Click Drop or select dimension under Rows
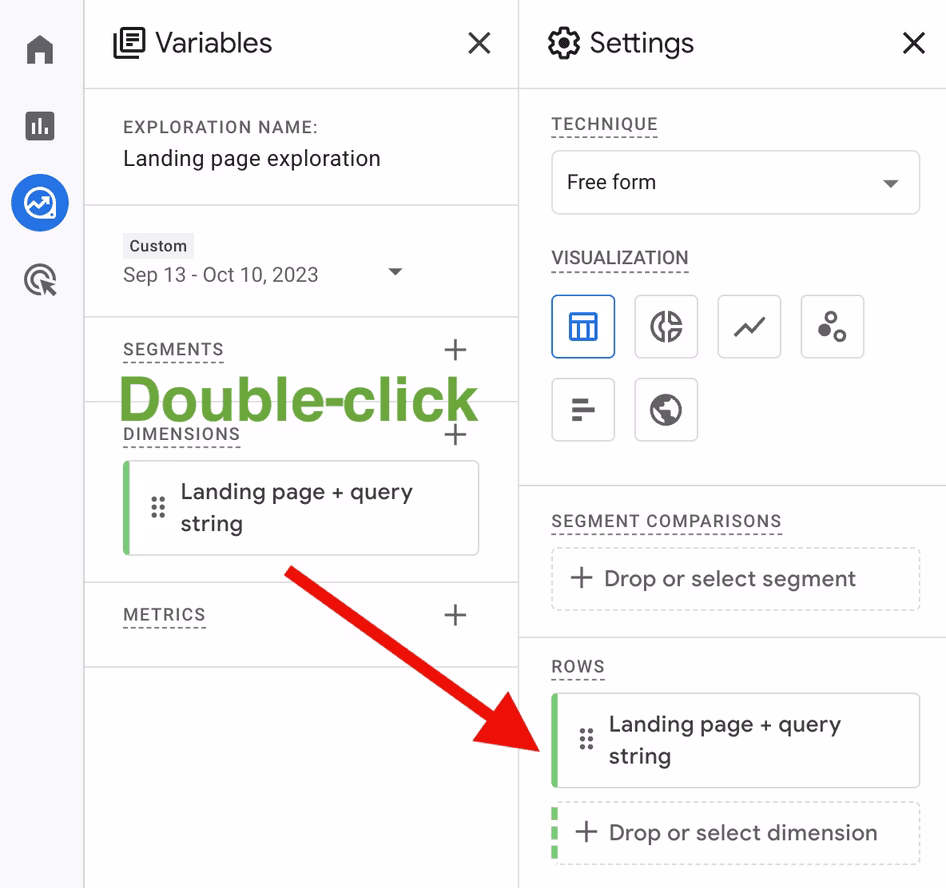Image resolution: width=946 pixels, height=888 pixels. point(735,832)
